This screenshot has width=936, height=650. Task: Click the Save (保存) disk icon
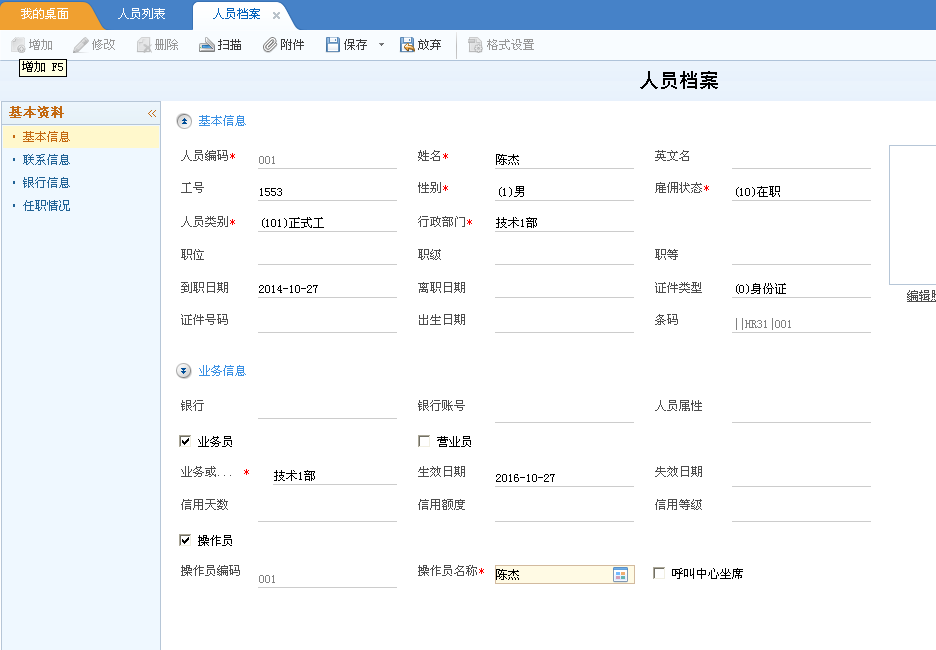tap(333, 45)
